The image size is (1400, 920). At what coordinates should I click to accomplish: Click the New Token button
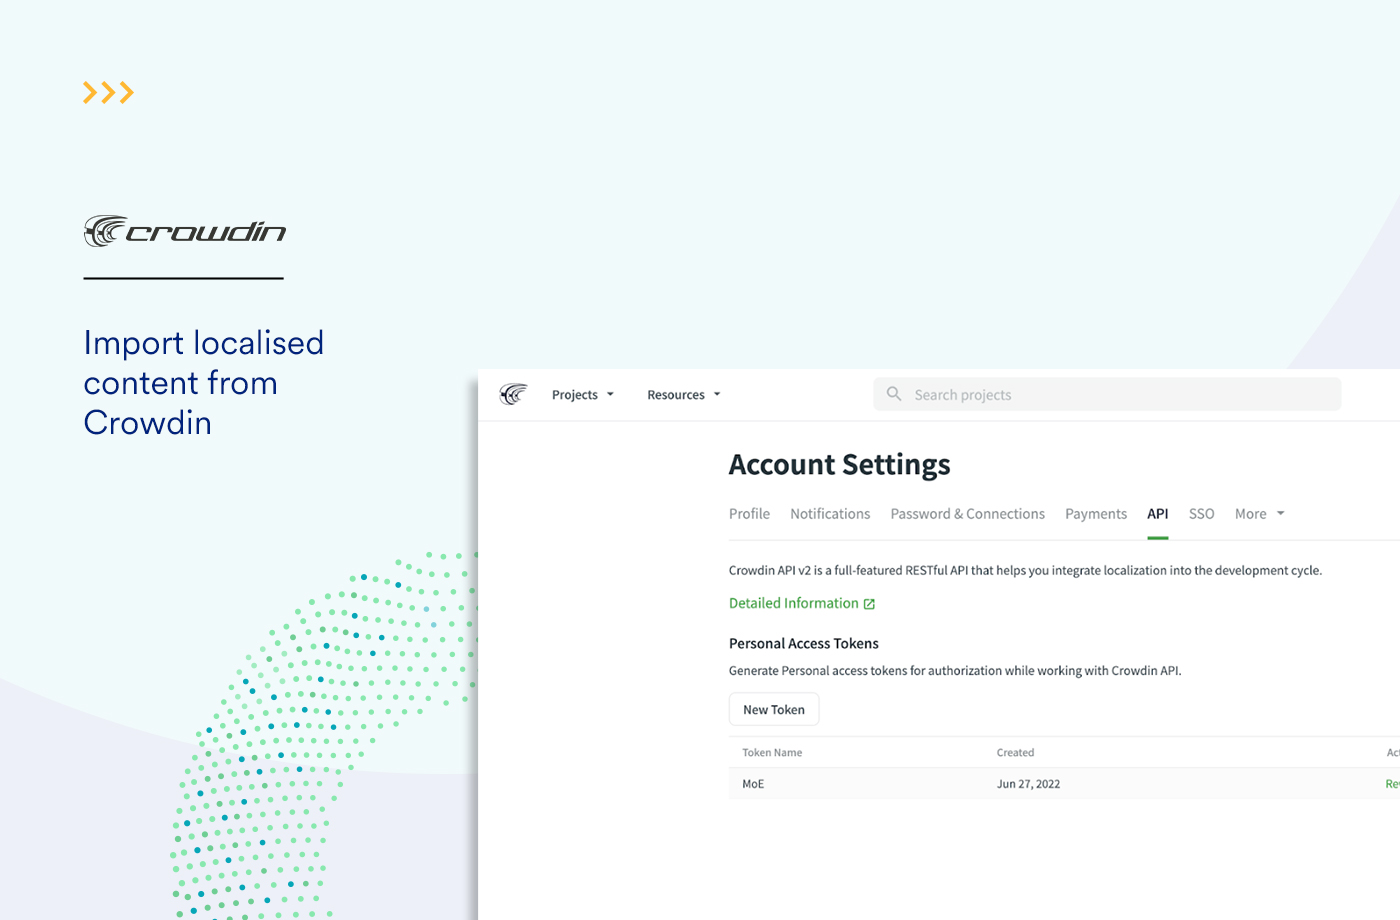click(773, 708)
